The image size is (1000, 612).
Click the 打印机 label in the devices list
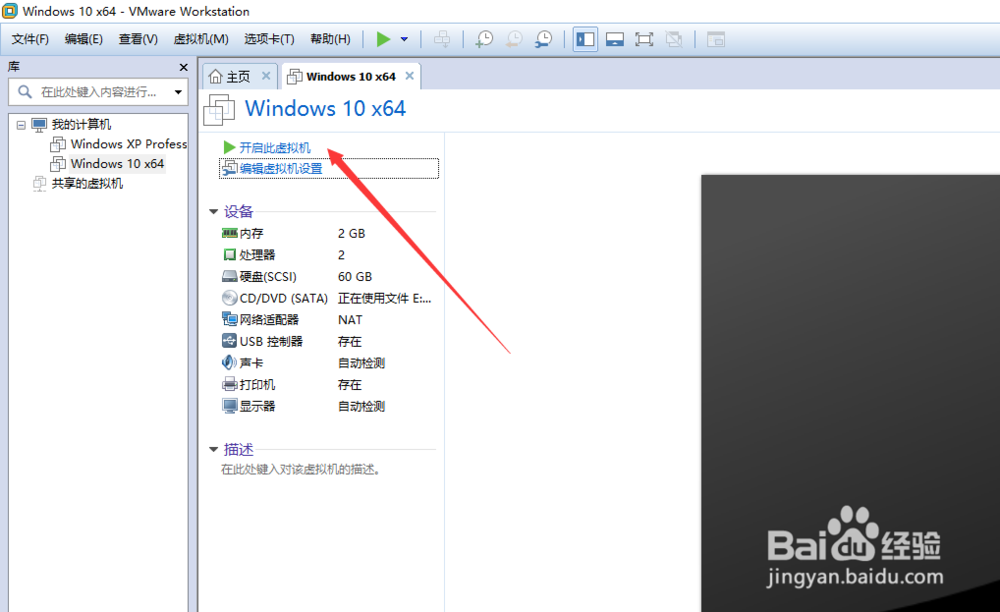(258, 385)
